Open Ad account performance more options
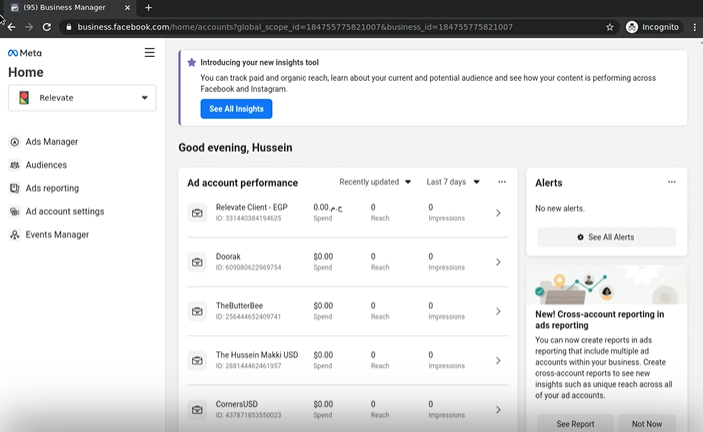703x432 pixels. pos(502,182)
